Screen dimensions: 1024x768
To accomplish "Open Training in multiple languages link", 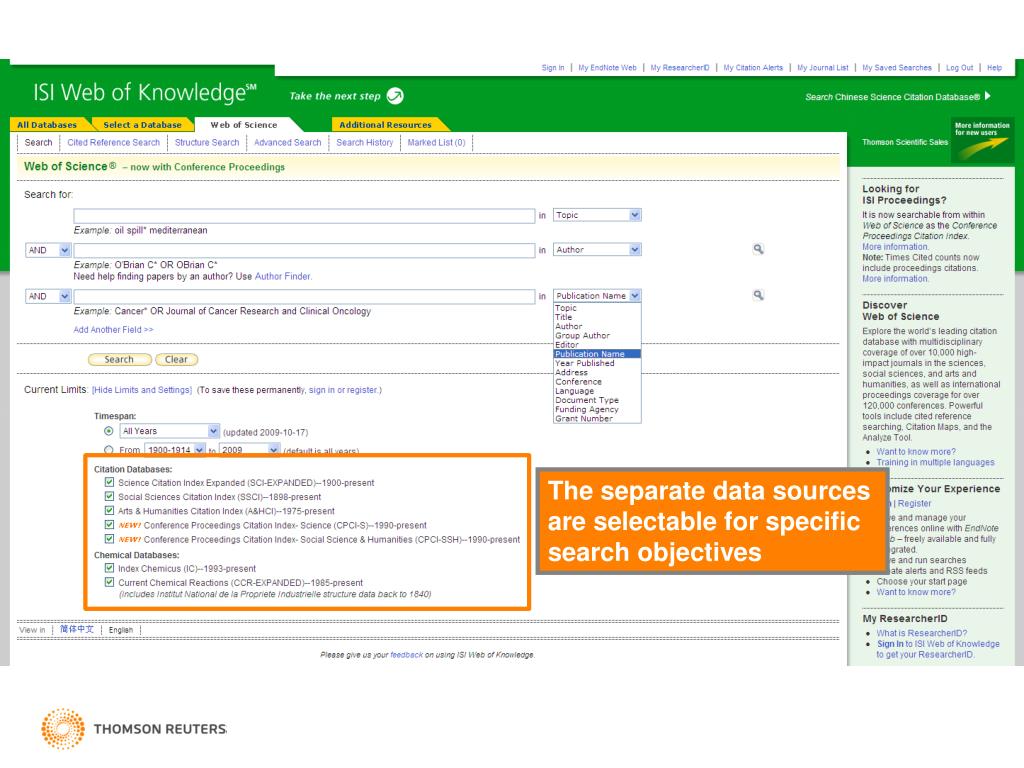I will pos(935,462).
